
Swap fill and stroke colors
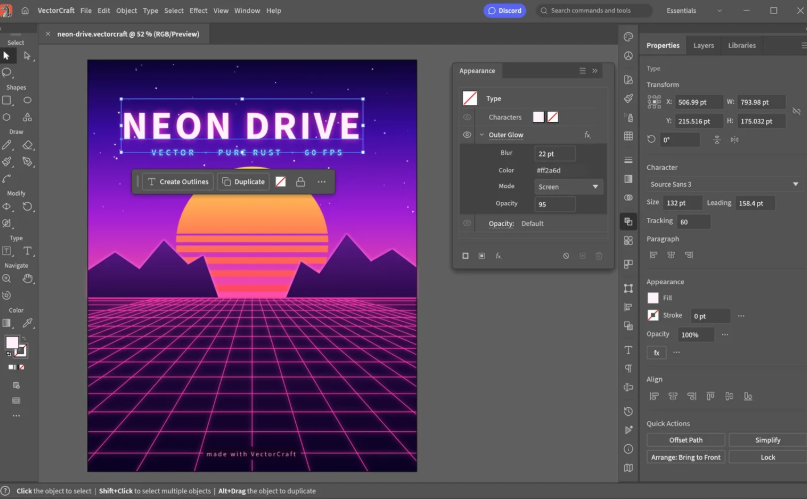click(x=24, y=338)
